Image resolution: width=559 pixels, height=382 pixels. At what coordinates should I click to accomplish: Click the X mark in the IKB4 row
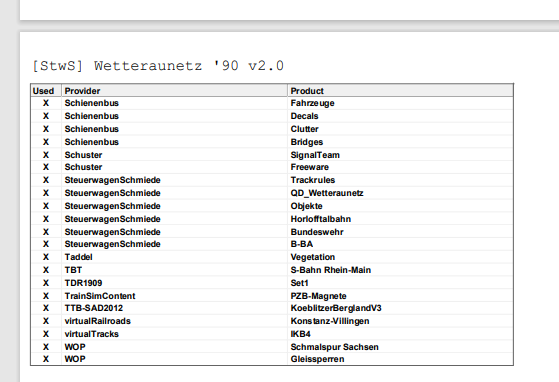click(x=46, y=334)
